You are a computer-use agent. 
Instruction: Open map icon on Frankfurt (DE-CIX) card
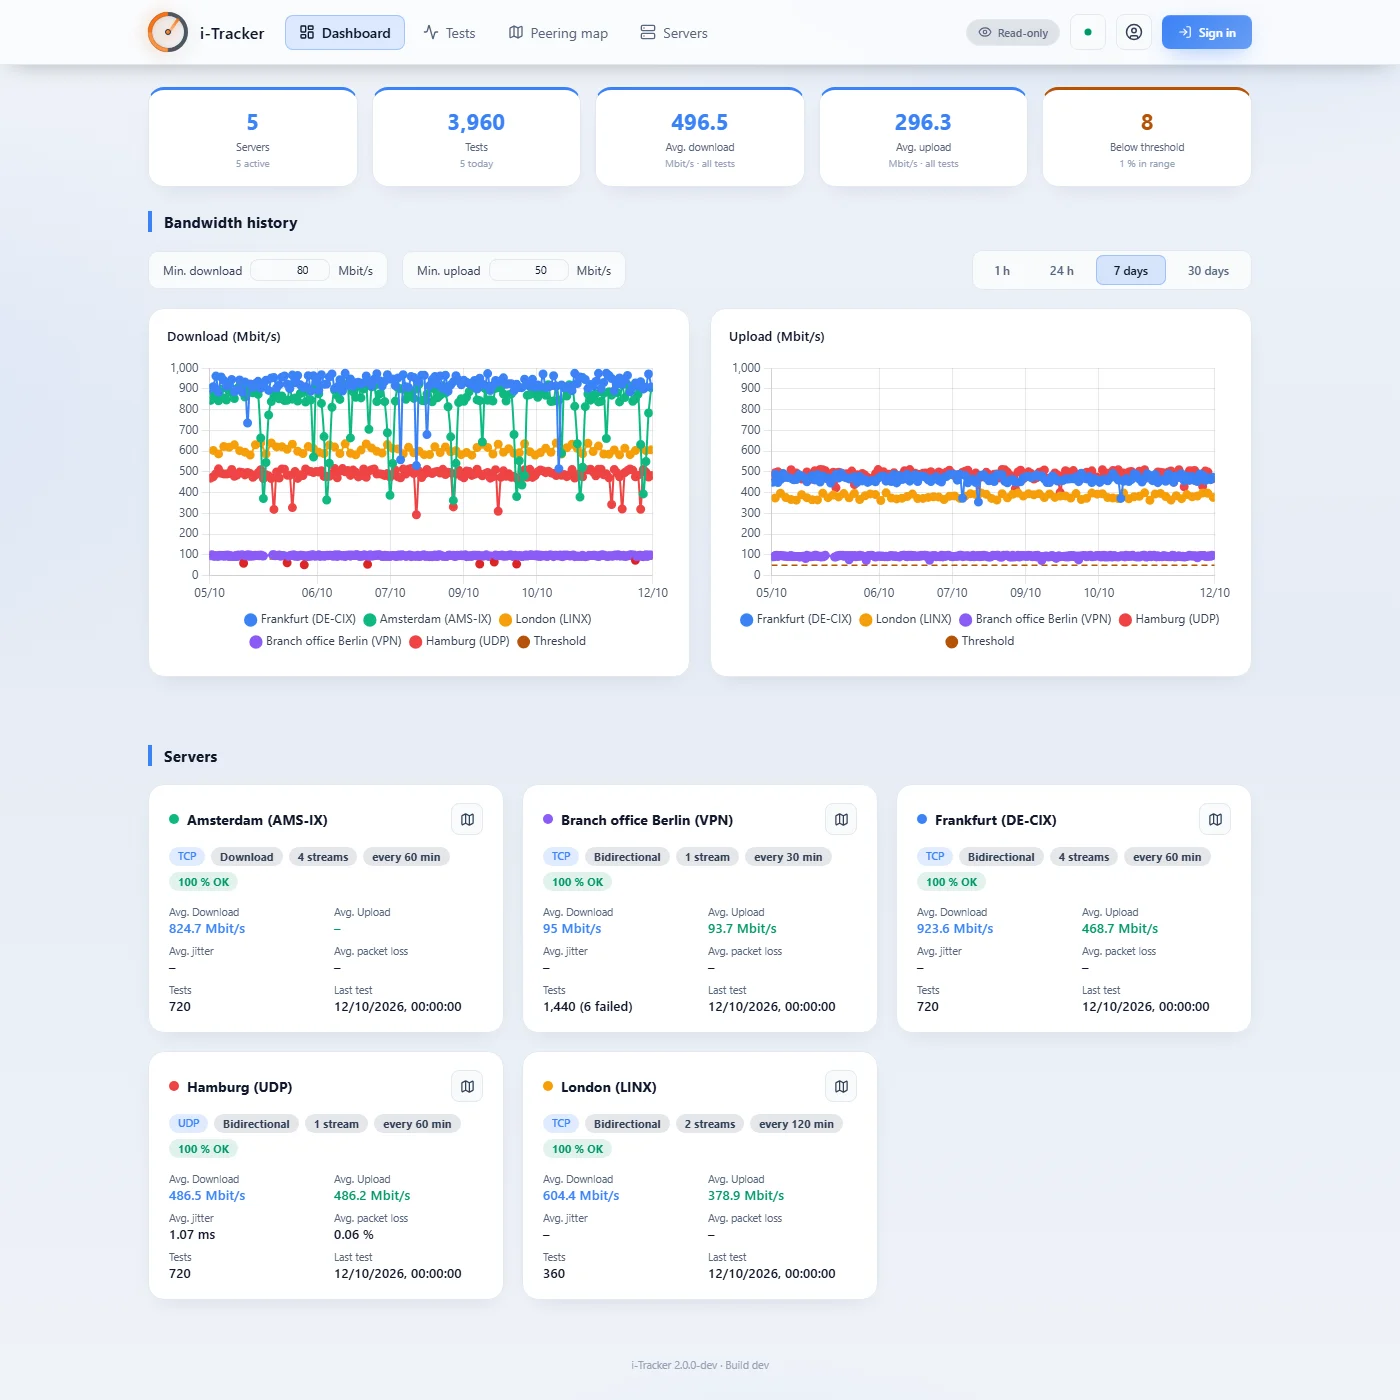point(1215,820)
